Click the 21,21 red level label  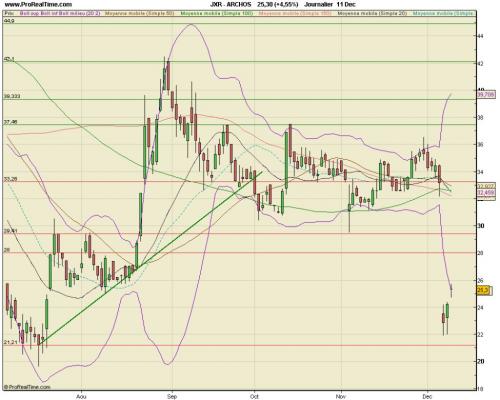coord(10,342)
